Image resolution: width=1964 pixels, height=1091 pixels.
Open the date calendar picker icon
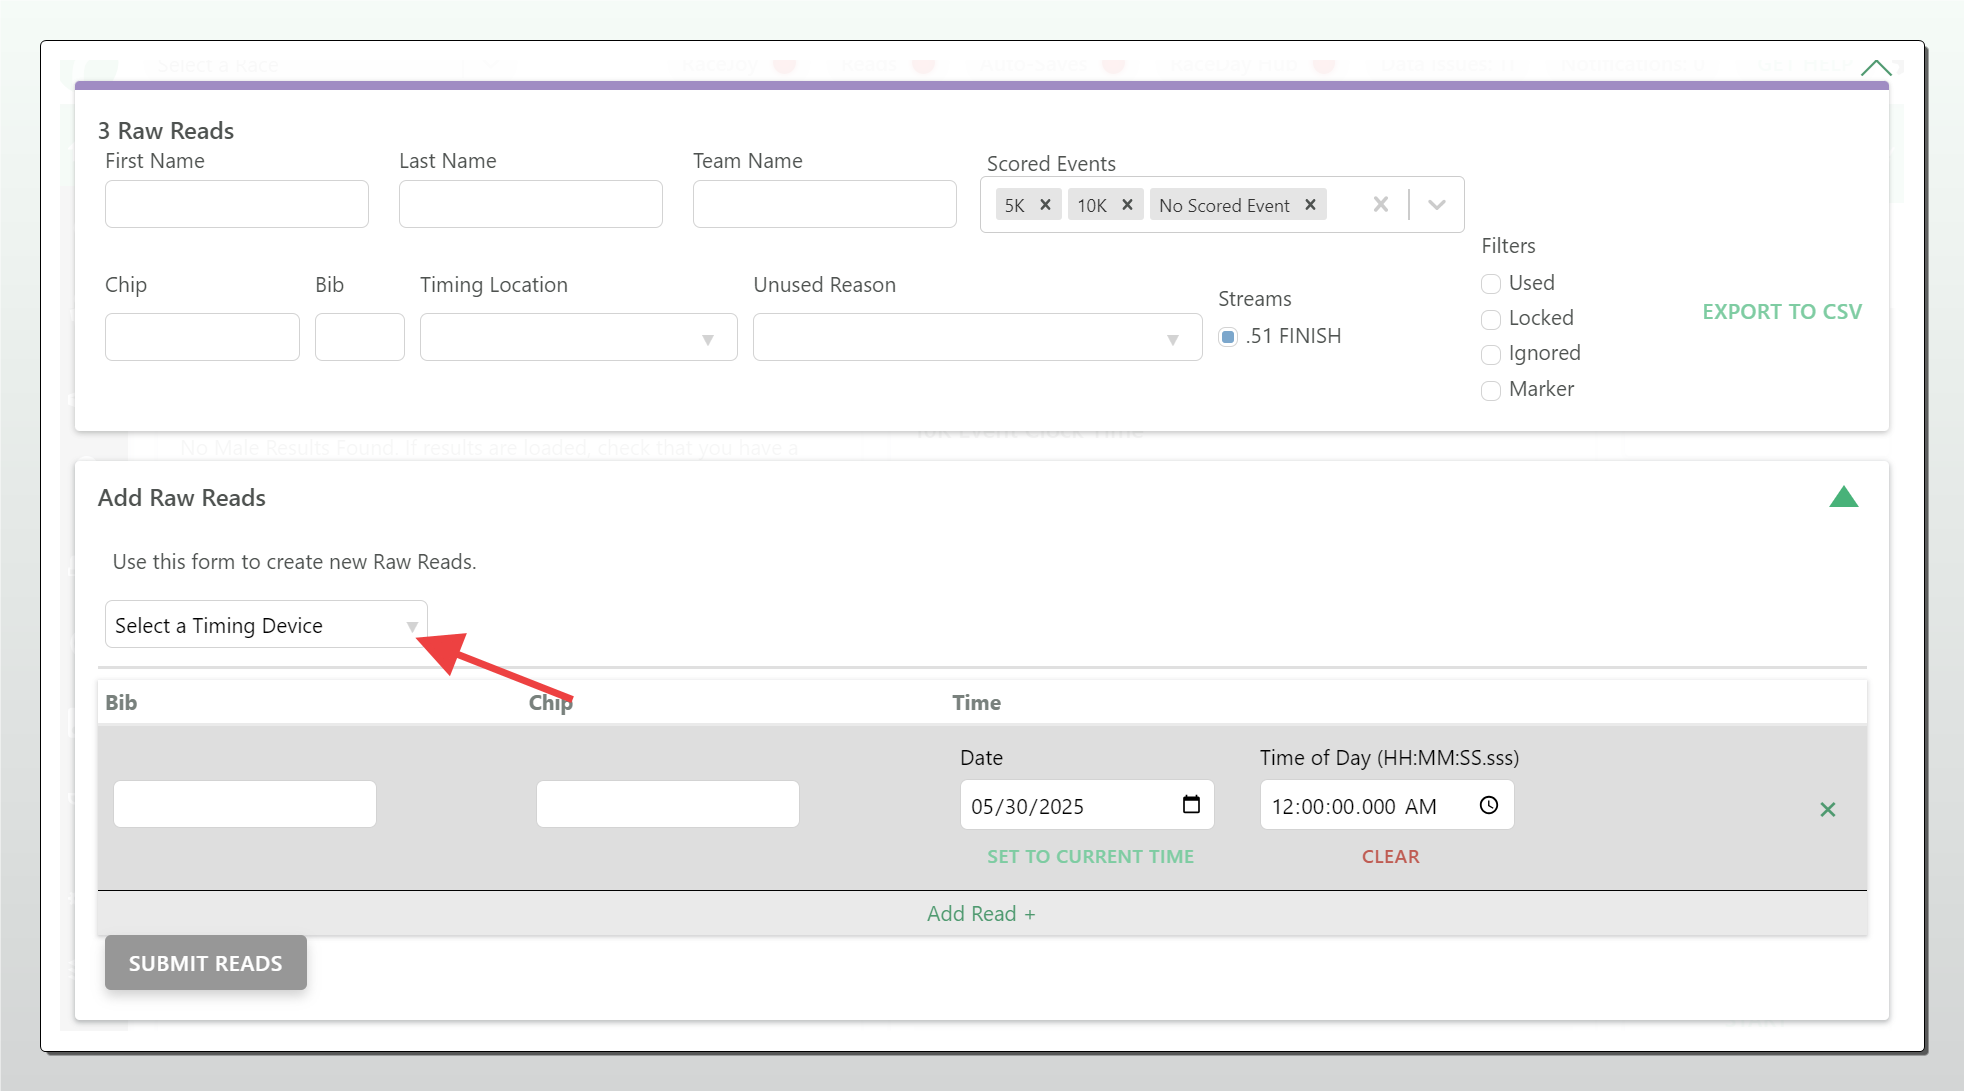coord(1191,805)
